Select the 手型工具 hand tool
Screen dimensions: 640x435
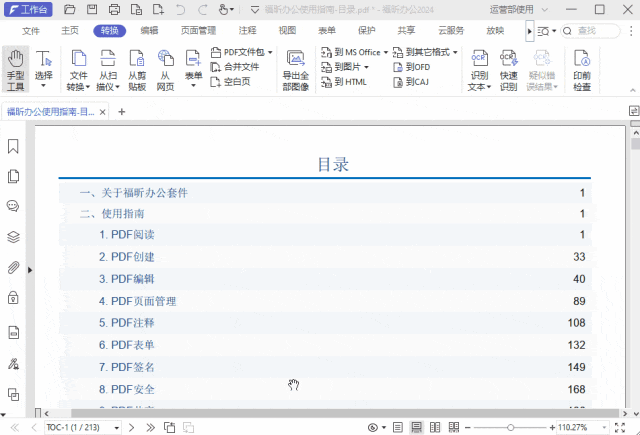click(x=16, y=69)
